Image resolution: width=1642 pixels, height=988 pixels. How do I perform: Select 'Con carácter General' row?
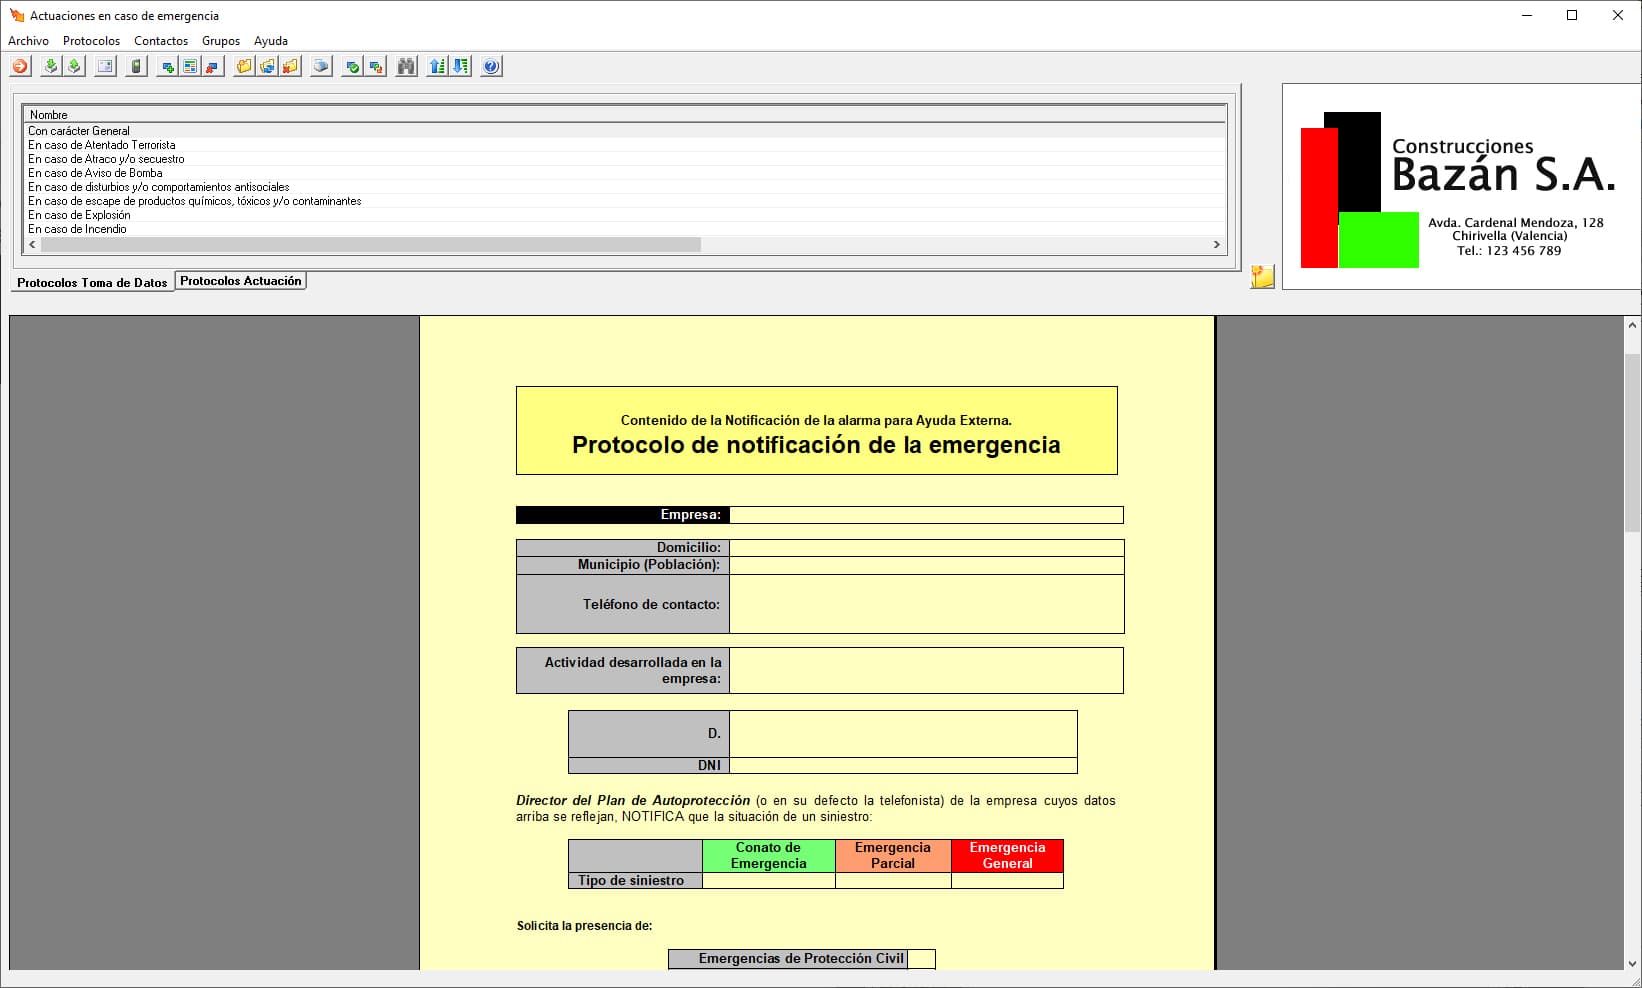click(x=624, y=131)
